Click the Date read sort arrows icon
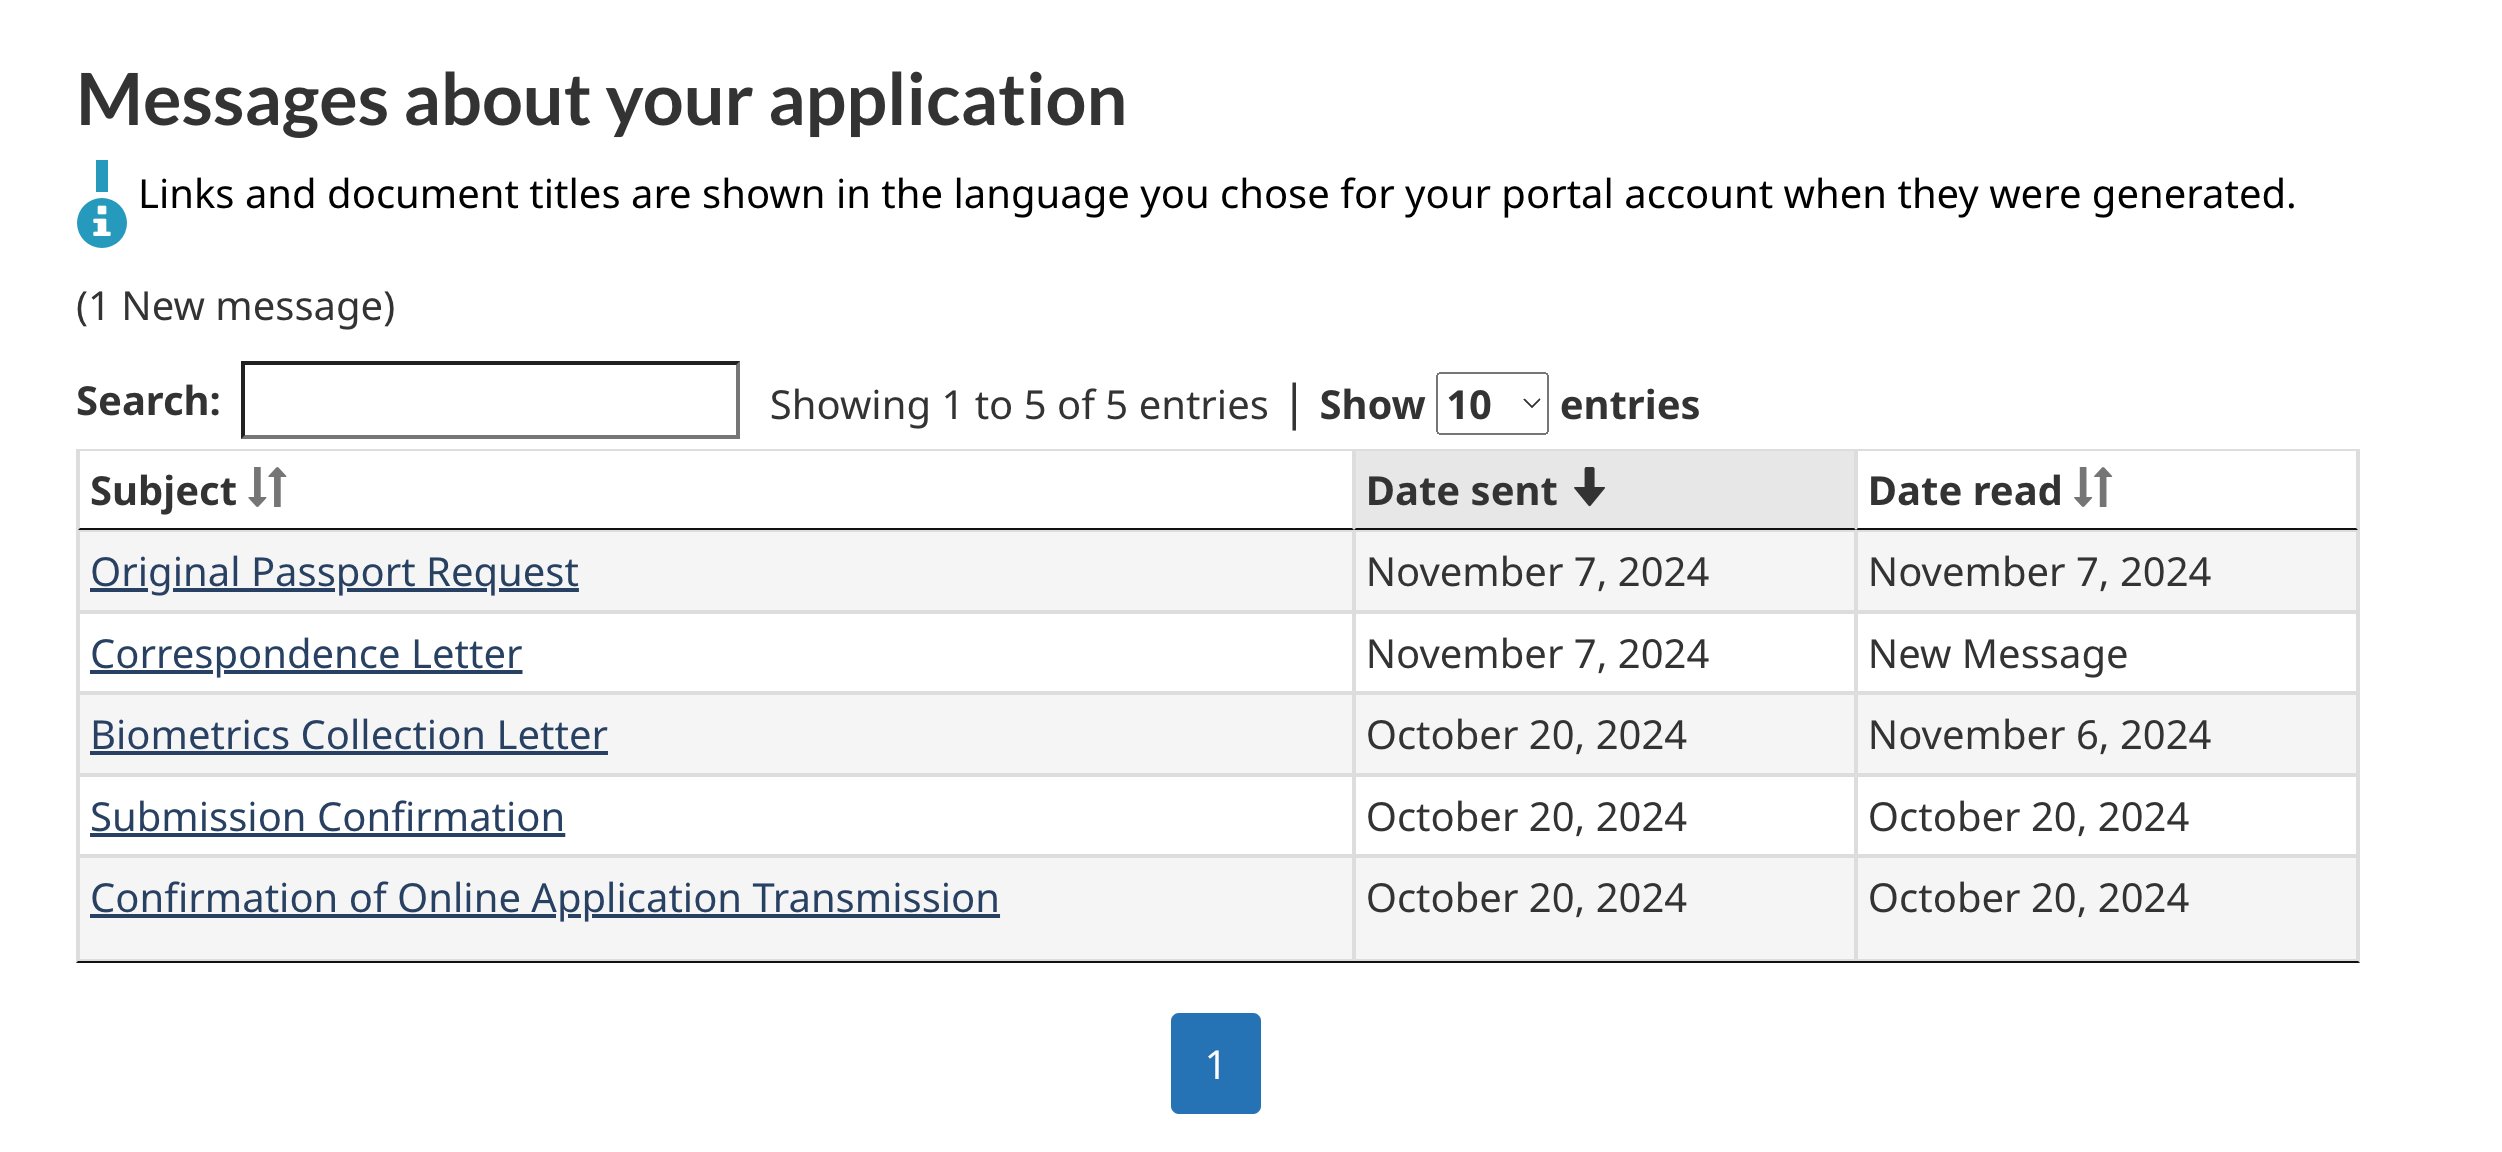Viewport: 2502px width, 1152px height. 2092,488
